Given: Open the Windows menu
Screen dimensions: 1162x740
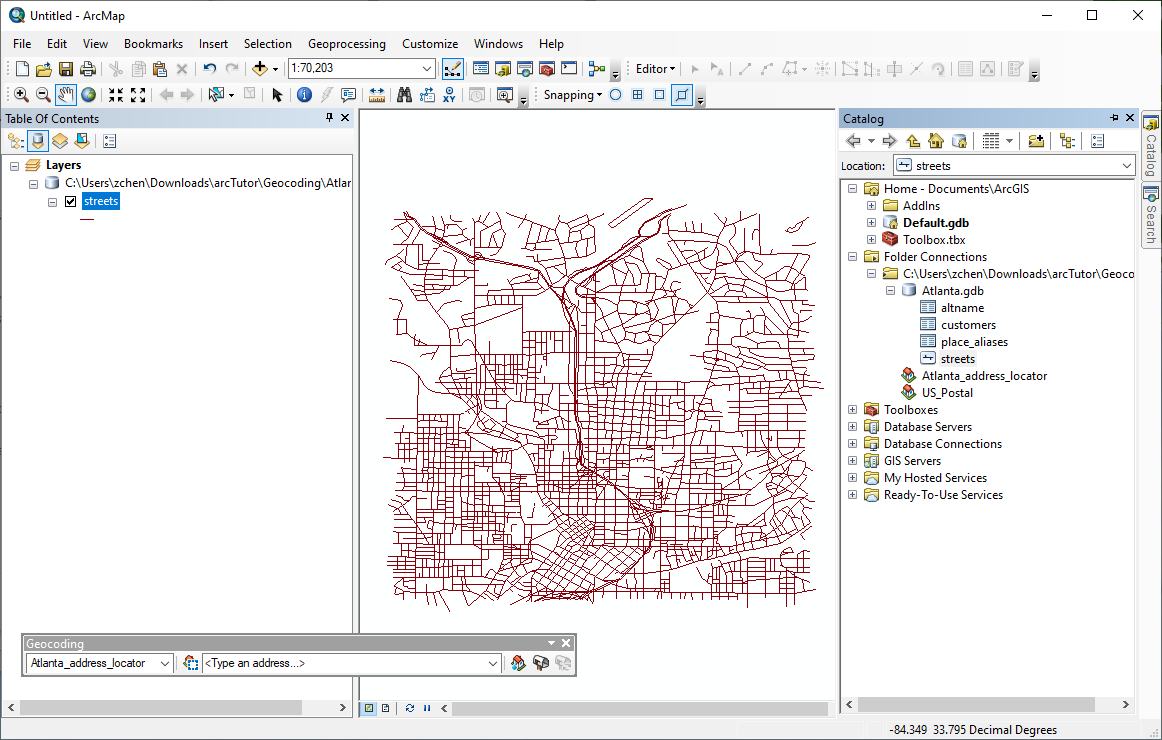Looking at the screenshot, I should point(498,44).
